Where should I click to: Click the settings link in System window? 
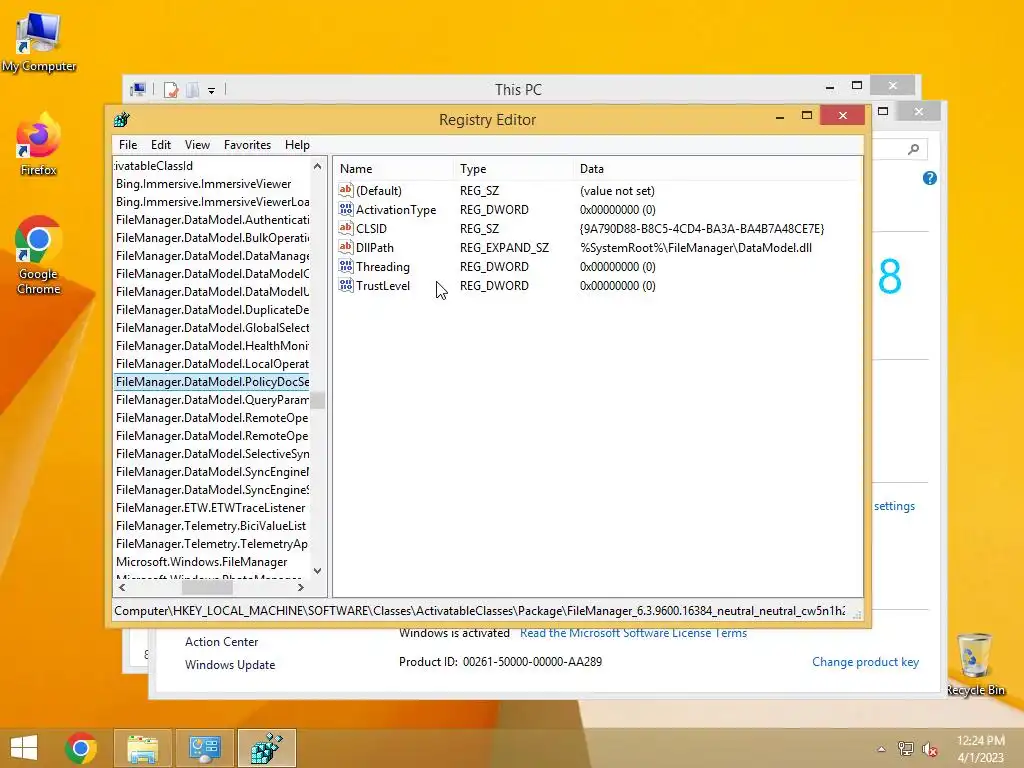(894, 505)
